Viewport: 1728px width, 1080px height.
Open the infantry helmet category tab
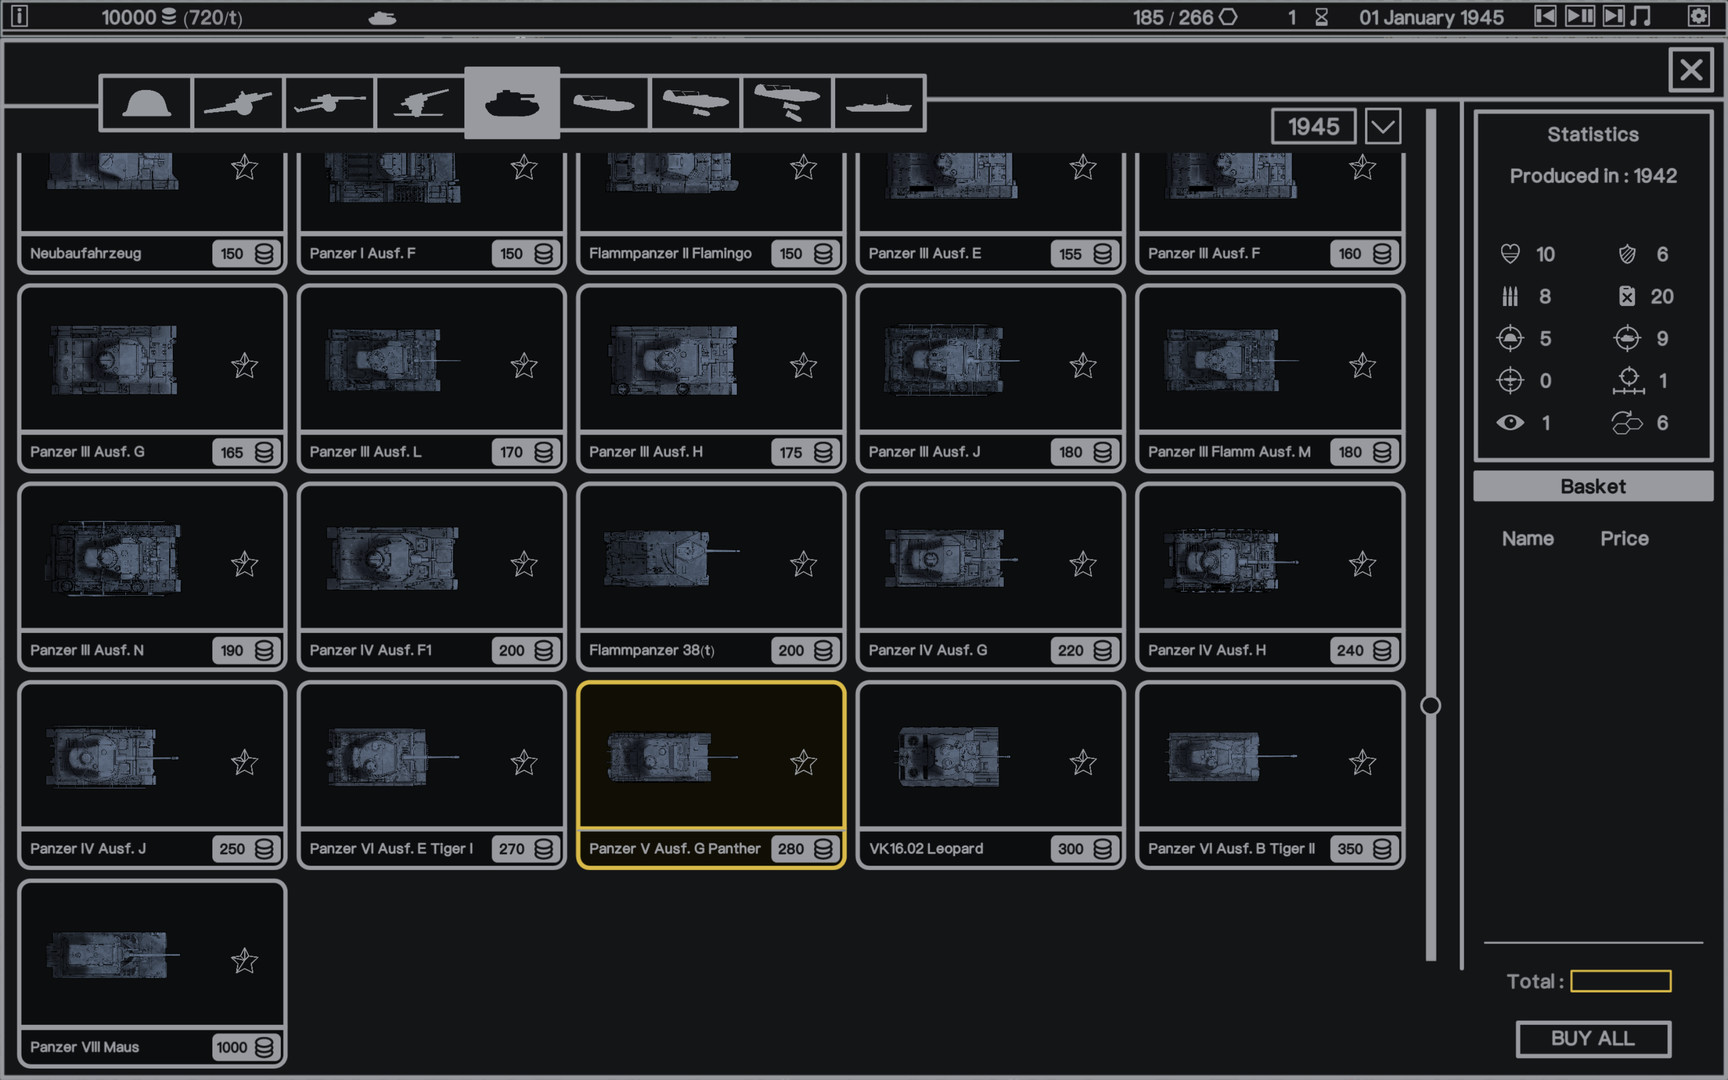tap(146, 103)
